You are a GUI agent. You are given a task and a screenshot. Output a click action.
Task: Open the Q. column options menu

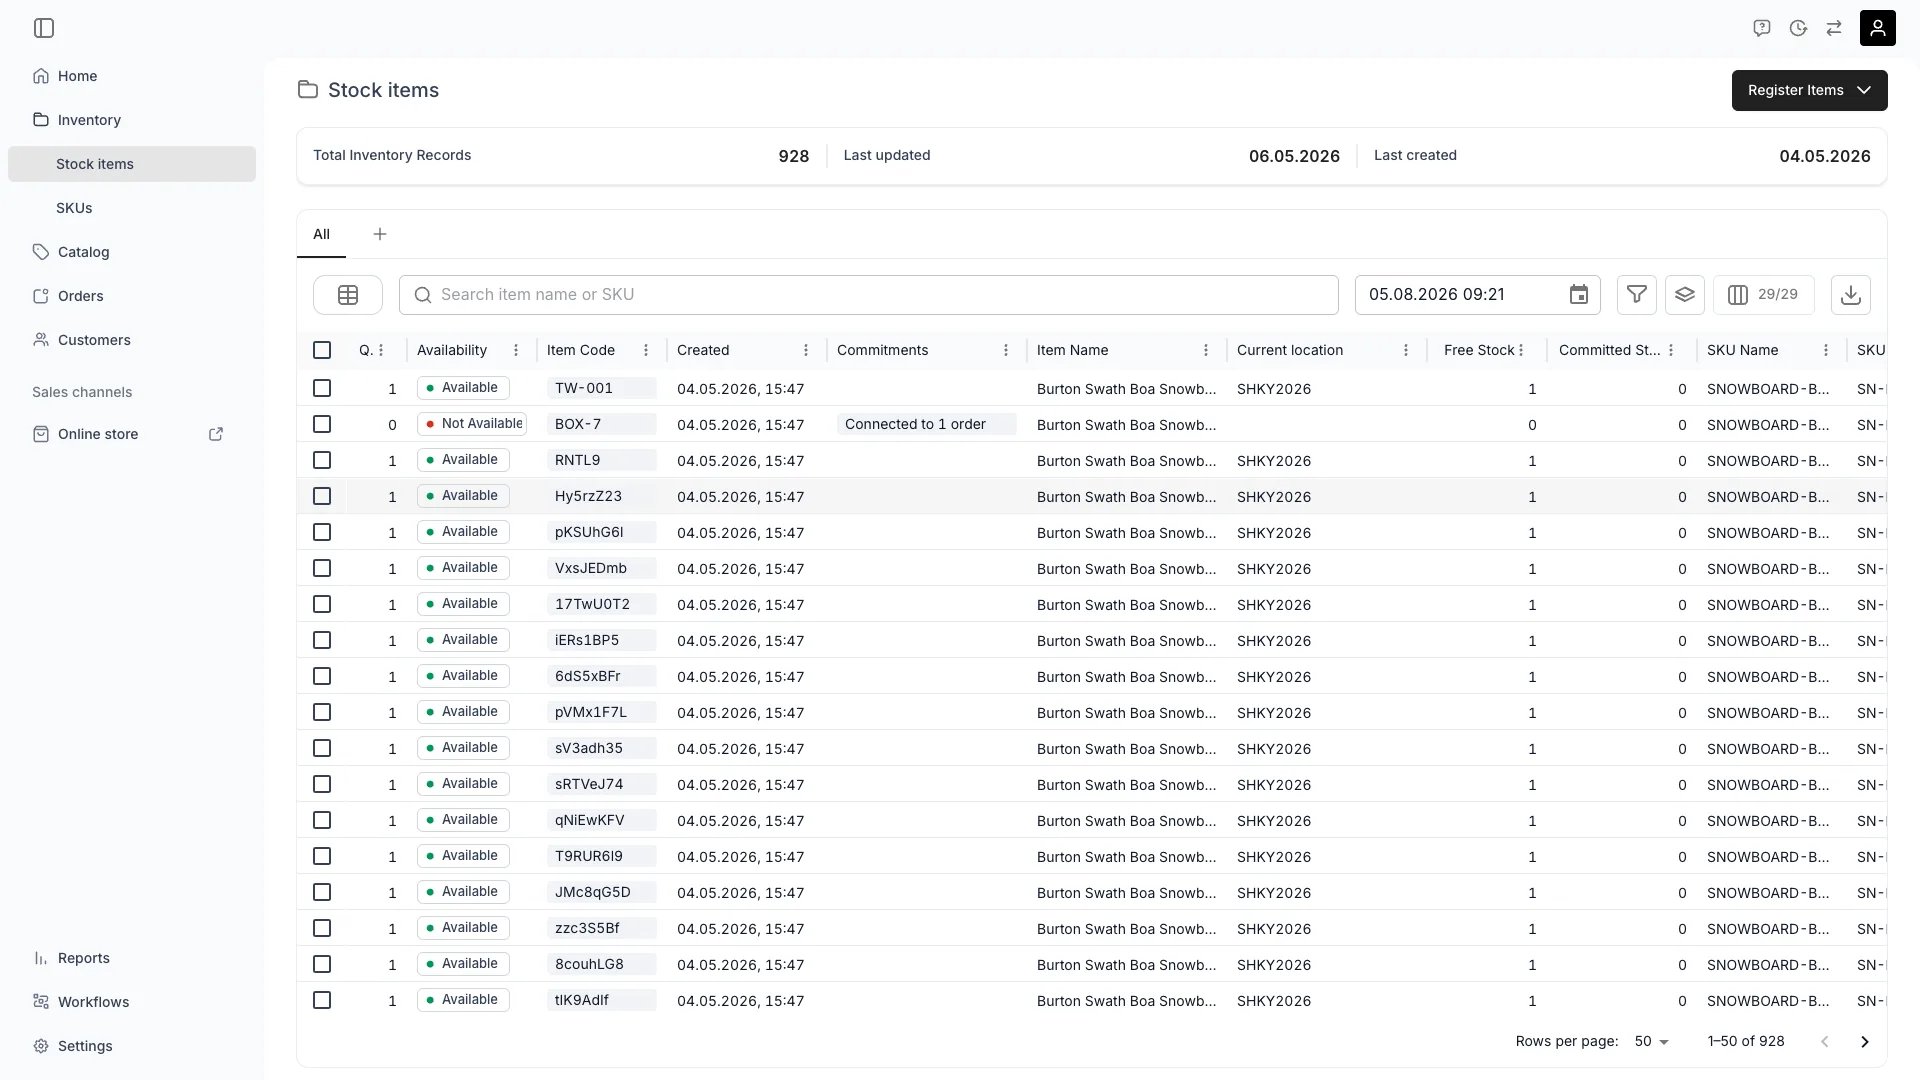[381, 350]
